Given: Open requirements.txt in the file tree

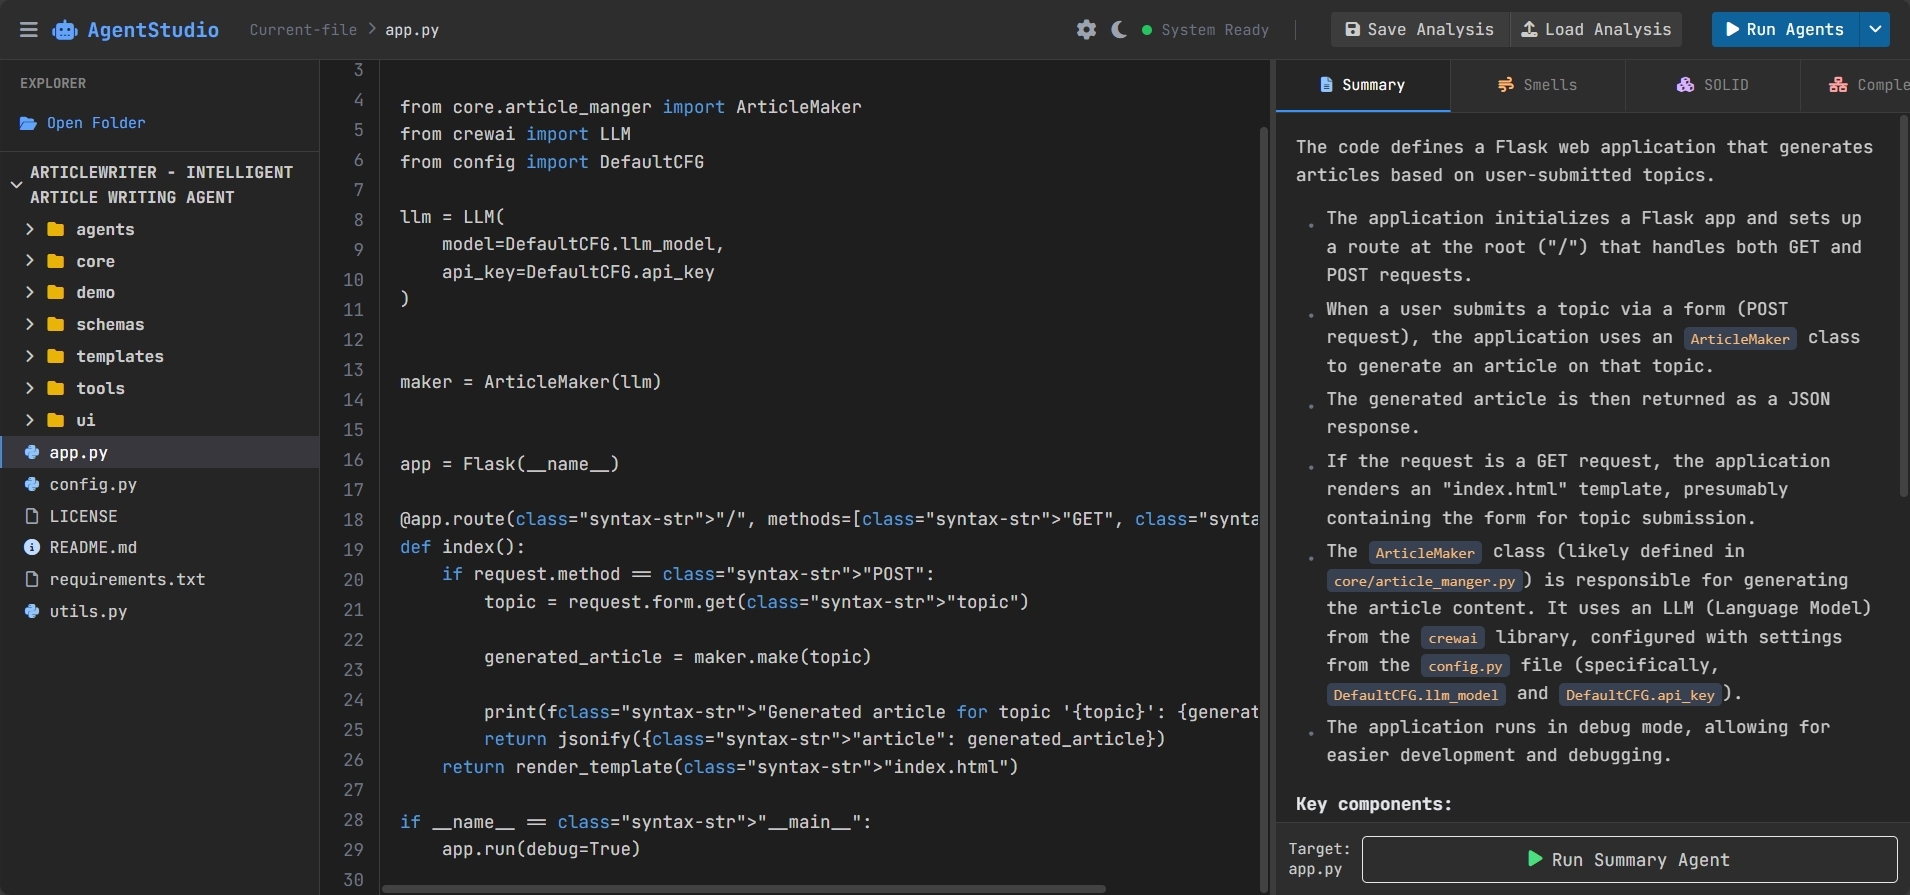Looking at the screenshot, I should 160,579.
